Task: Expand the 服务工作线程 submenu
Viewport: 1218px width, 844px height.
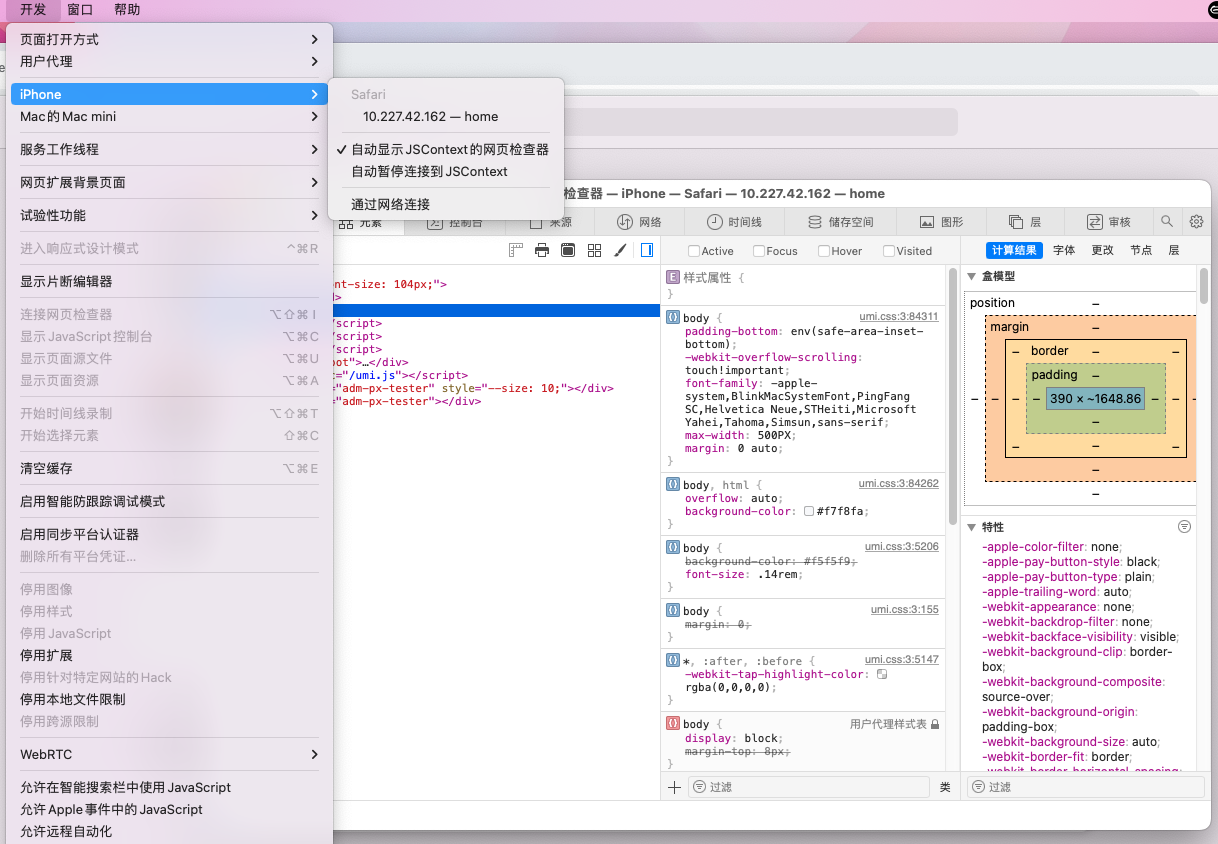Action: pyautogui.click(x=169, y=149)
